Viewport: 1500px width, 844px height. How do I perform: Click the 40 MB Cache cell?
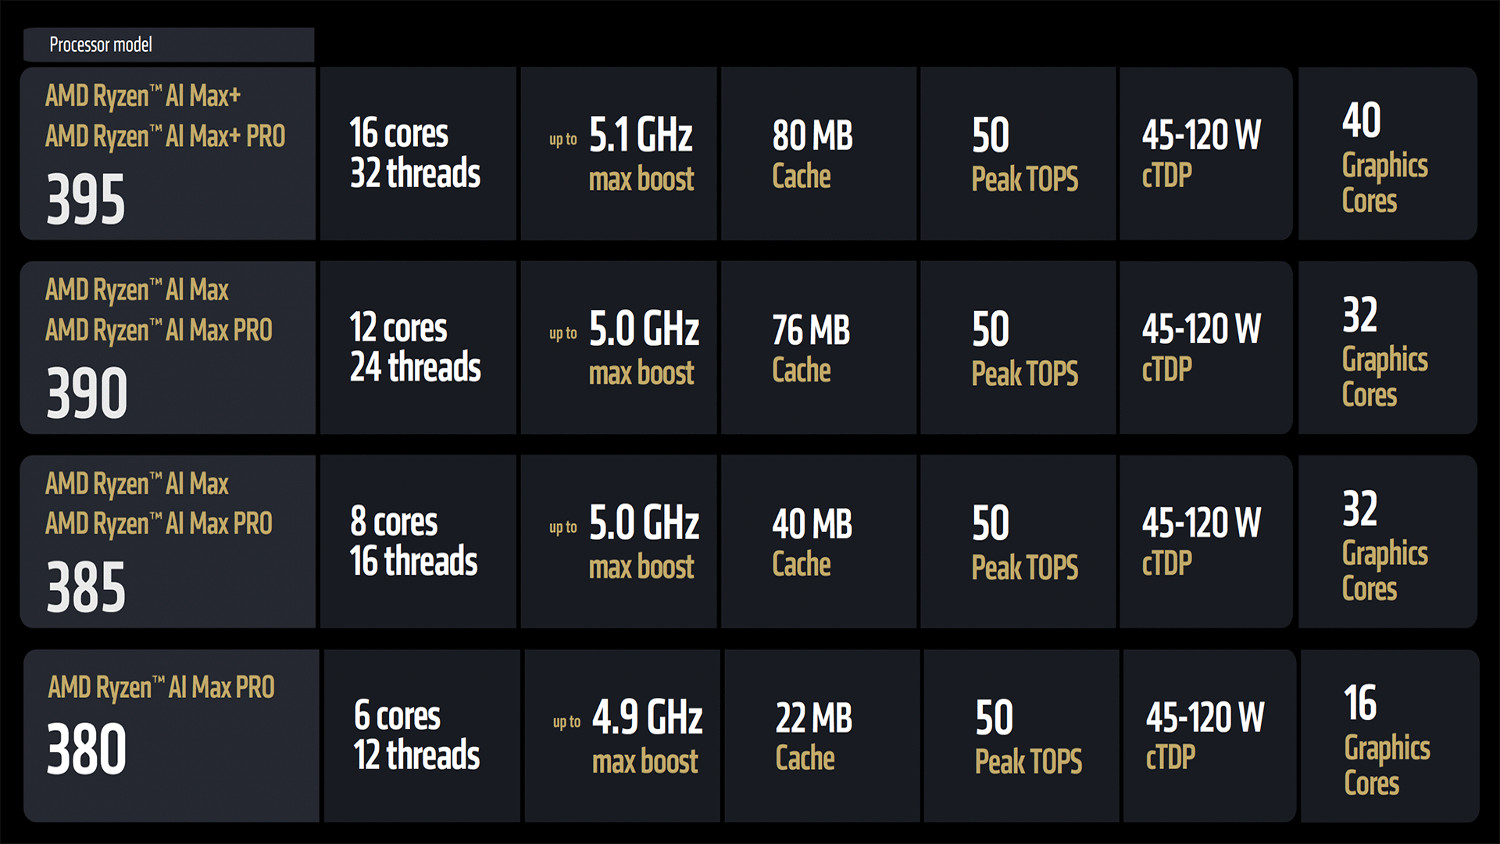[x=817, y=542]
